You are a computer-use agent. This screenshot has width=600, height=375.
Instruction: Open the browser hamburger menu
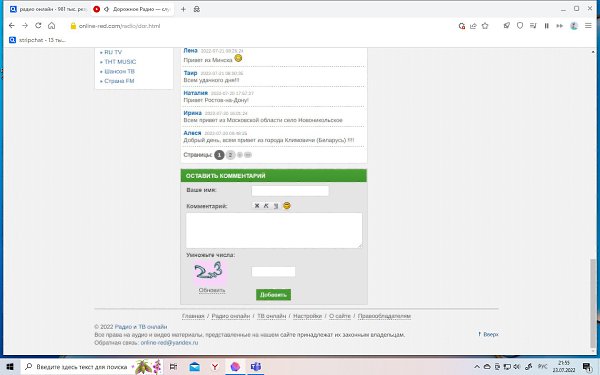588,26
